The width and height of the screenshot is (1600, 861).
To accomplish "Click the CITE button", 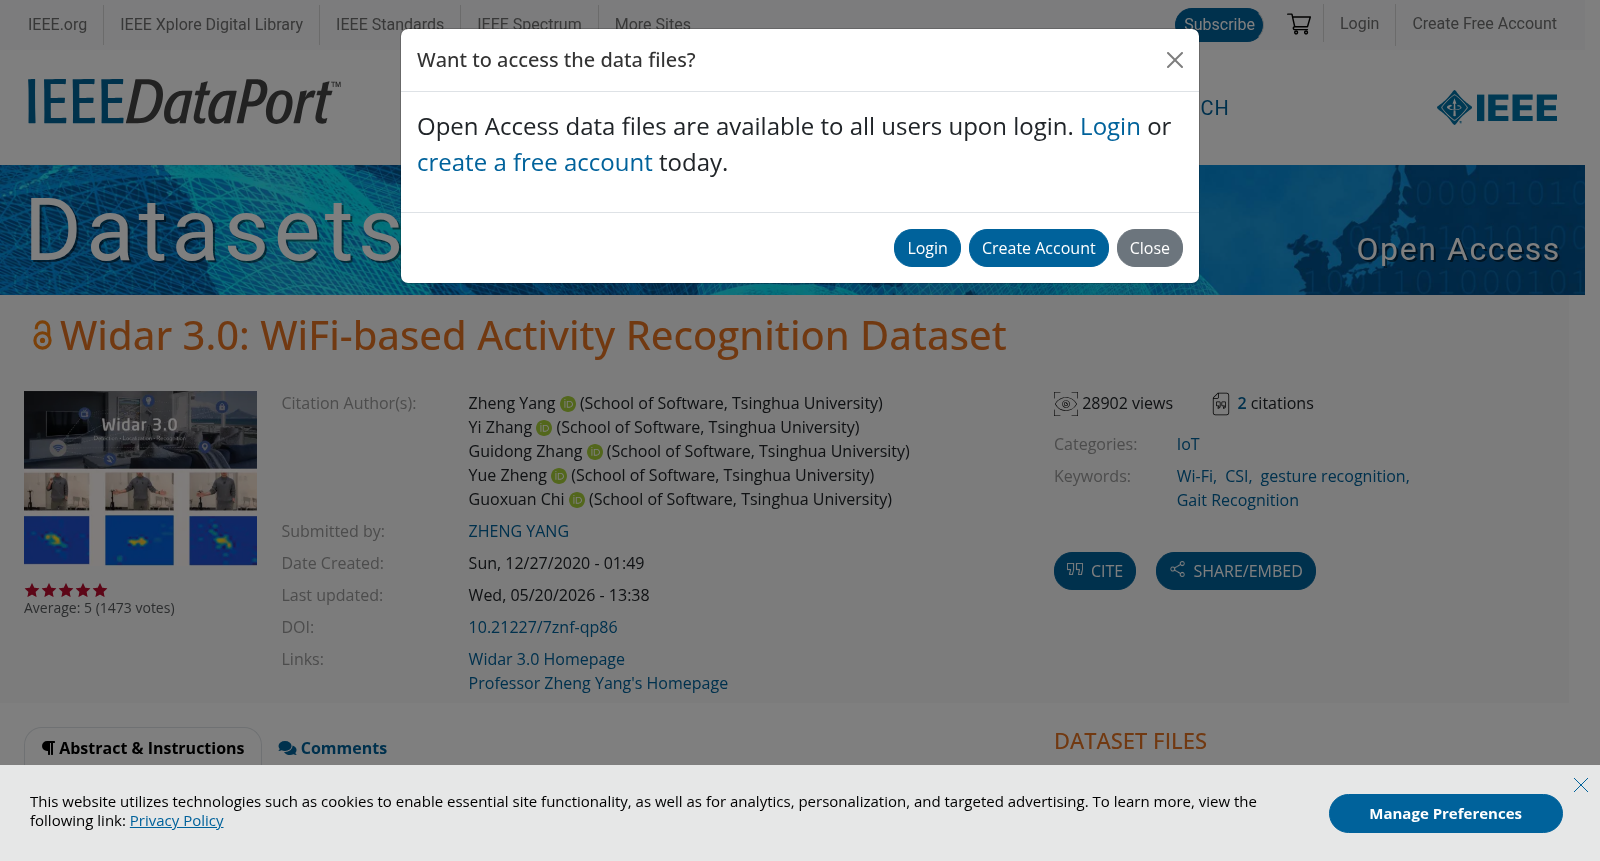I will click(1095, 571).
